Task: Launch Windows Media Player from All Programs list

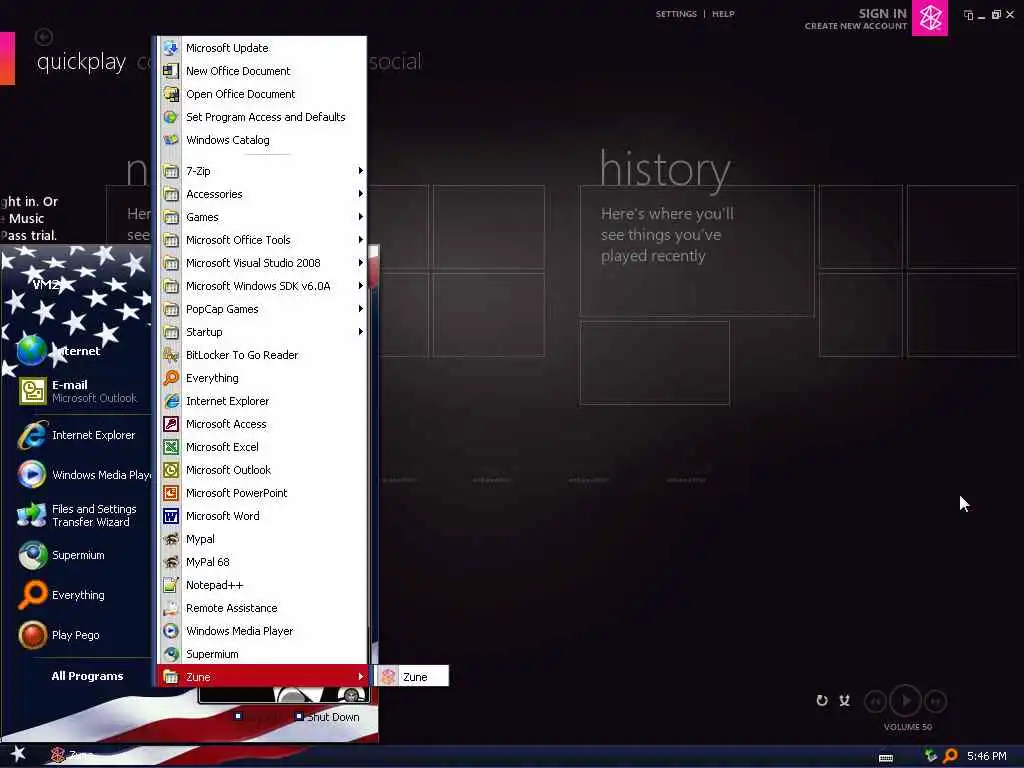Action: (x=262, y=631)
